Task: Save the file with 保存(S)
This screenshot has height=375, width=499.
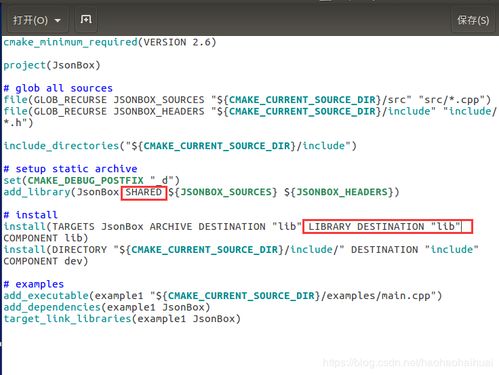Action: click(x=473, y=21)
